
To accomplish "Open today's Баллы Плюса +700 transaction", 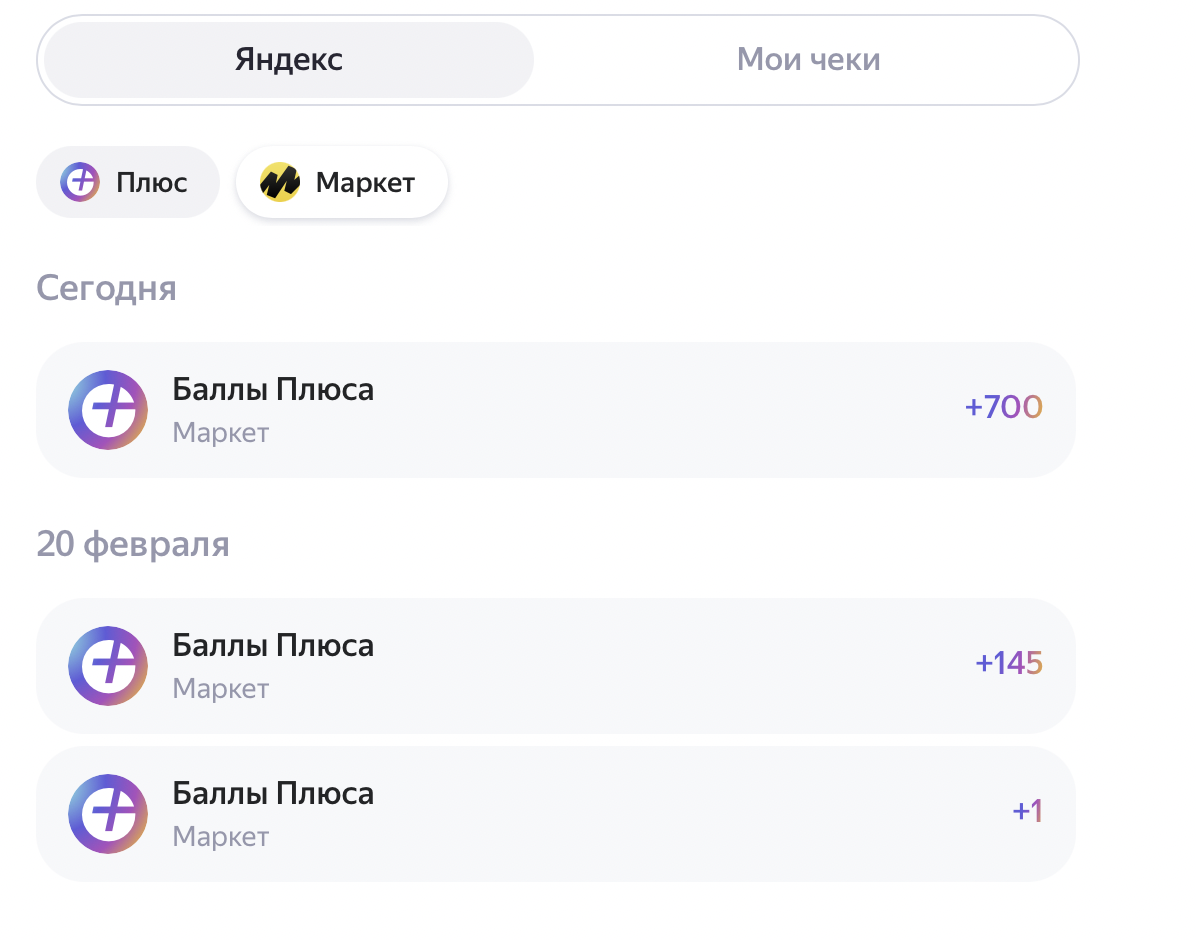I will [x=556, y=410].
